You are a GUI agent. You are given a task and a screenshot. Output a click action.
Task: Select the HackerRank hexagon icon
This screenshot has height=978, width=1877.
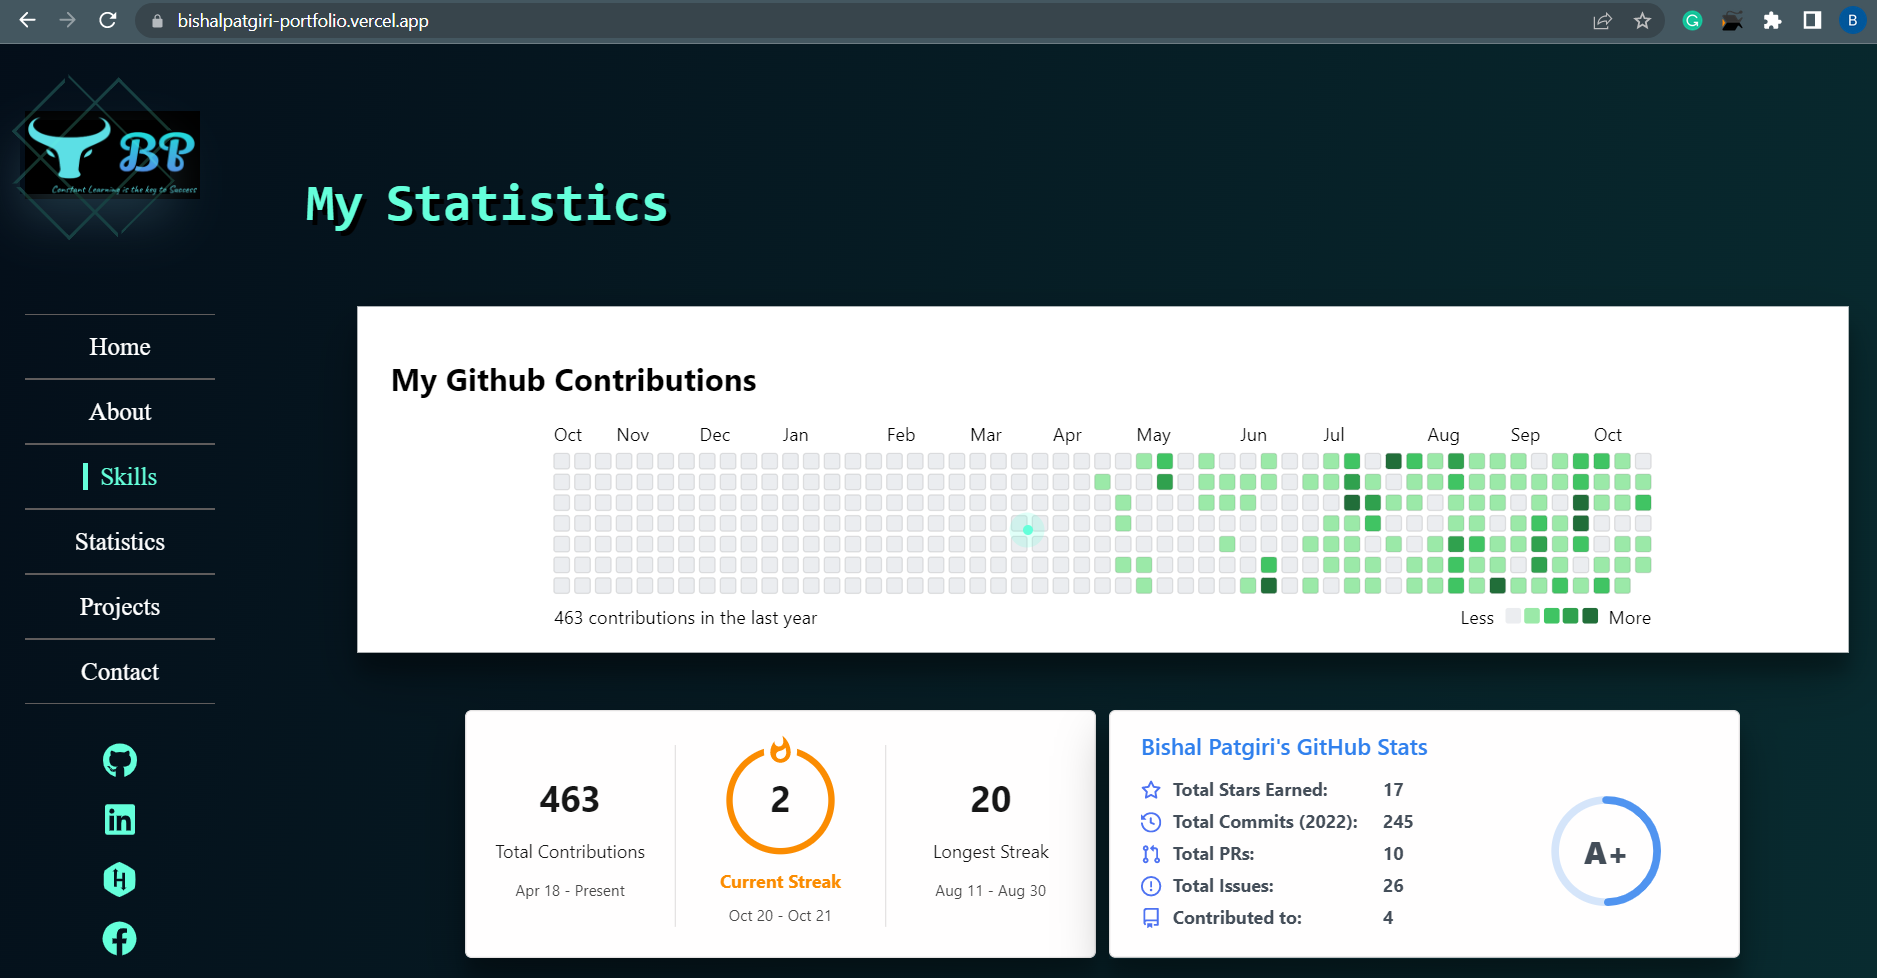pos(119,880)
